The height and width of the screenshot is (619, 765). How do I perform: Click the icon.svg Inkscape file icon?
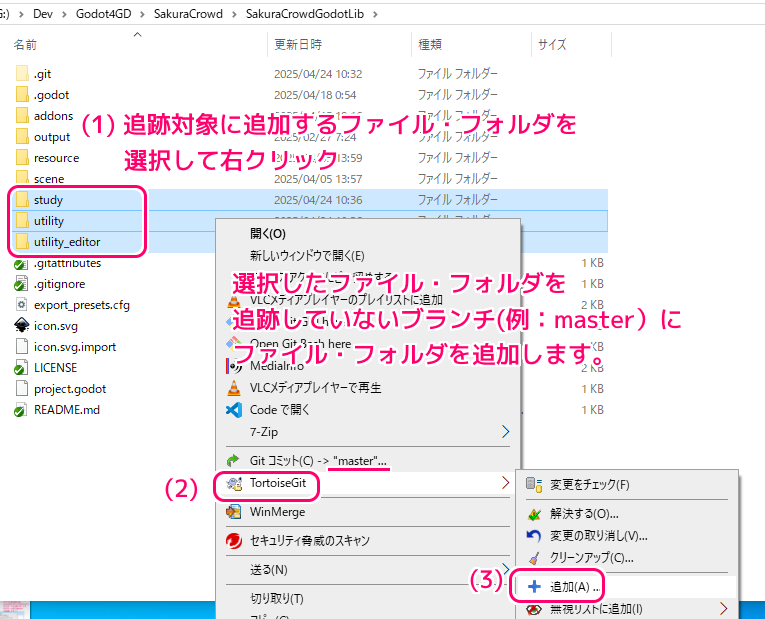[x=21, y=325]
